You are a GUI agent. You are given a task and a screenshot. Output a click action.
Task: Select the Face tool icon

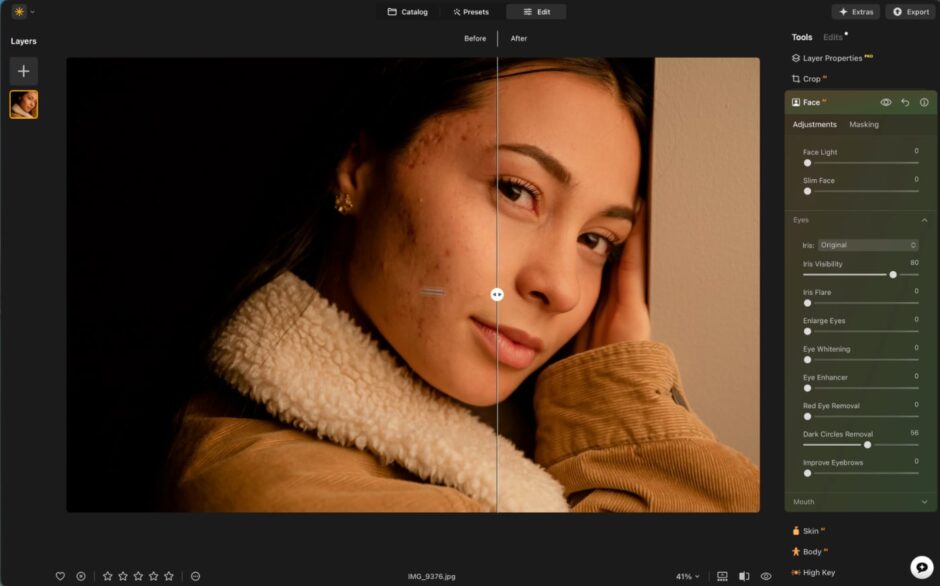[x=795, y=102]
